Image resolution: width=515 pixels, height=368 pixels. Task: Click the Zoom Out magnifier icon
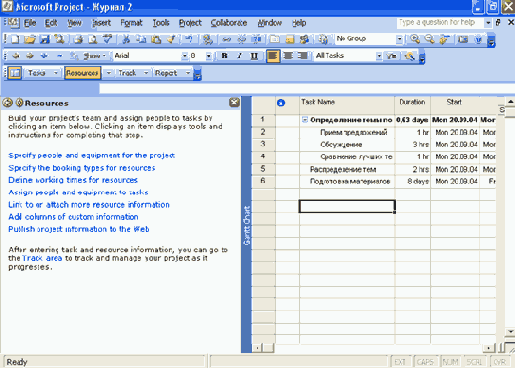pos(430,39)
